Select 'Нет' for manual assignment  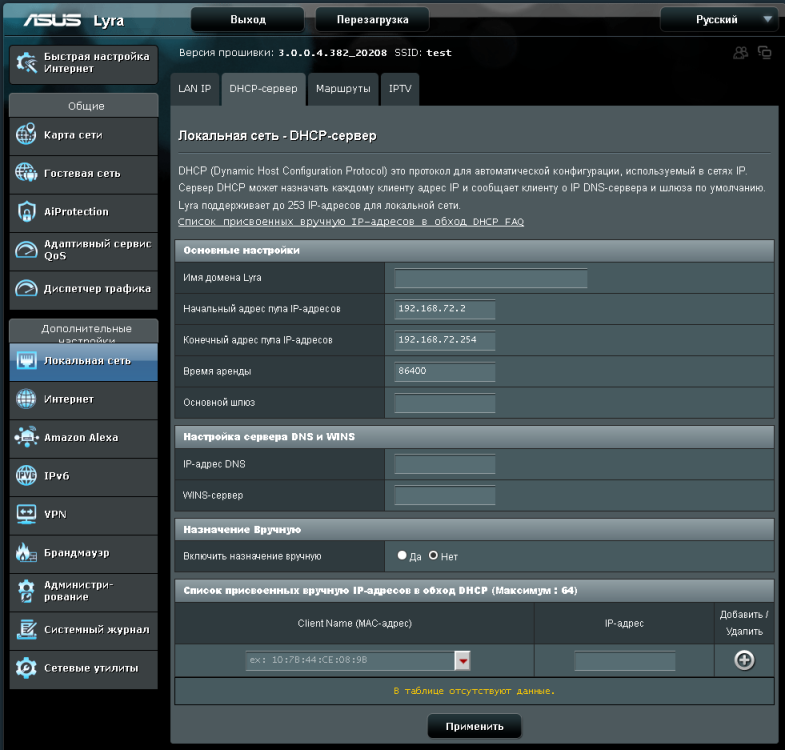coord(433,555)
